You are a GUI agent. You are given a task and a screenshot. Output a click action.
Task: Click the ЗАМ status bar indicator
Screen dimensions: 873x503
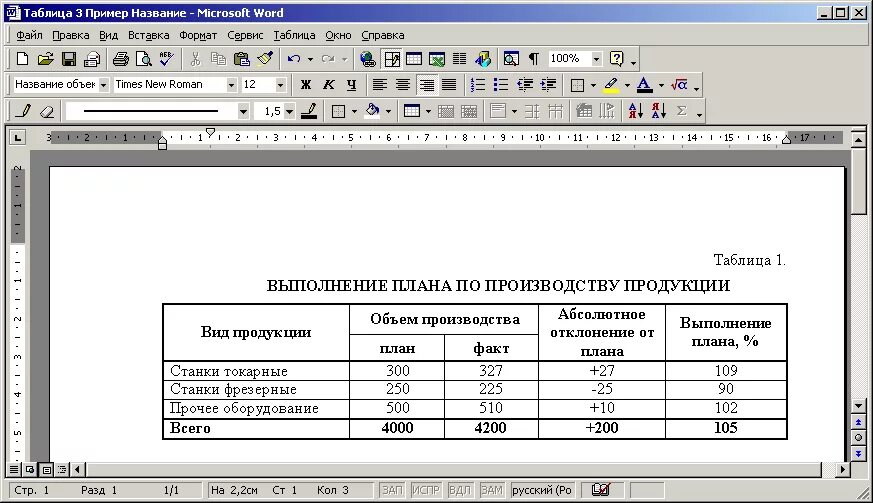492,490
